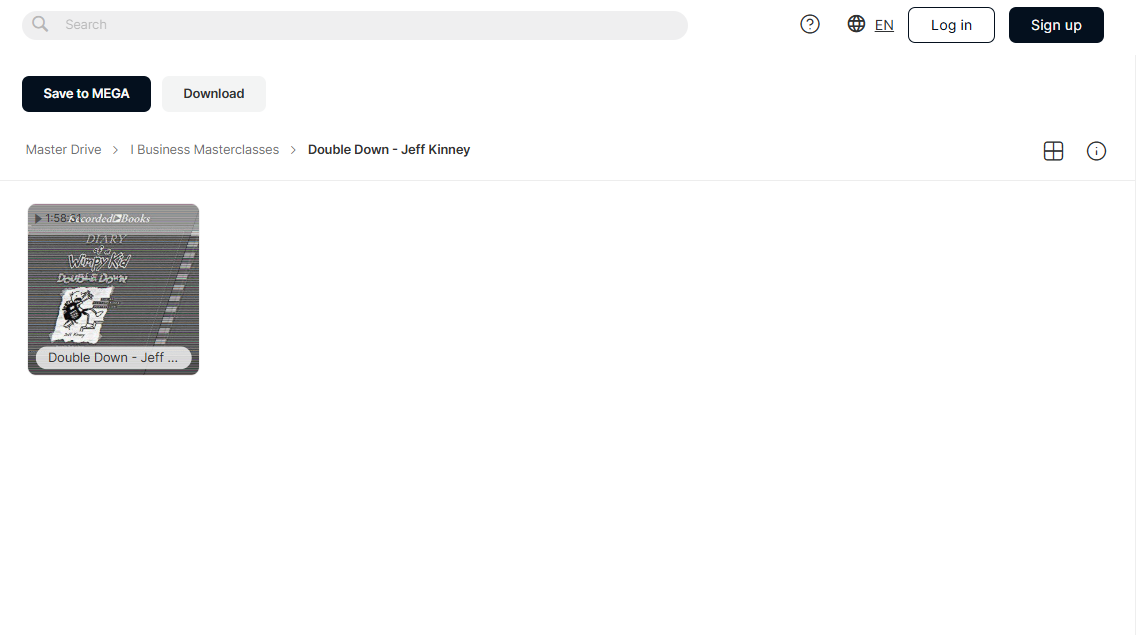Screen dimensions: 1136x635
Task: Switch to grid view layout icon
Action: coord(1053,151)
